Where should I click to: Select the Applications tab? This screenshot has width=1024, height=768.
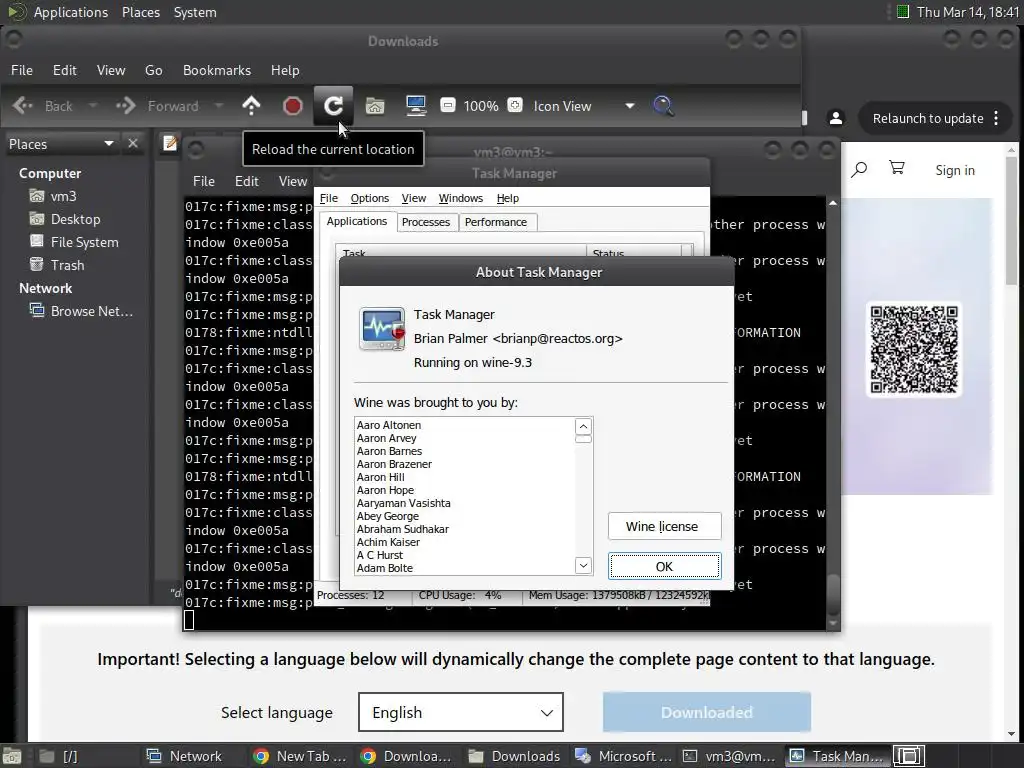click(357, 221)
